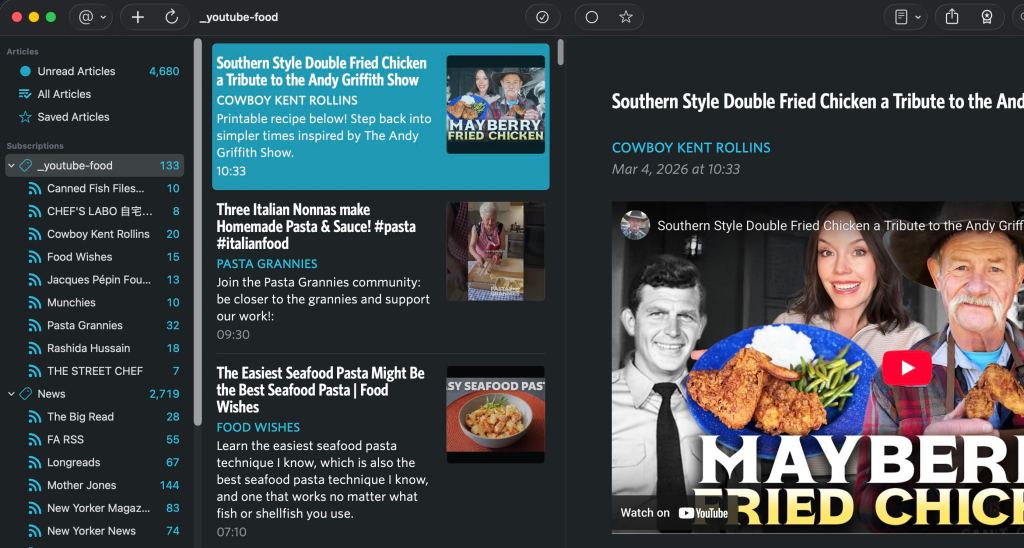Open The Easiest Seafood Pasta article title
Image resolution: width=1024 pixels, height=548 pixels.
point(320,390)
